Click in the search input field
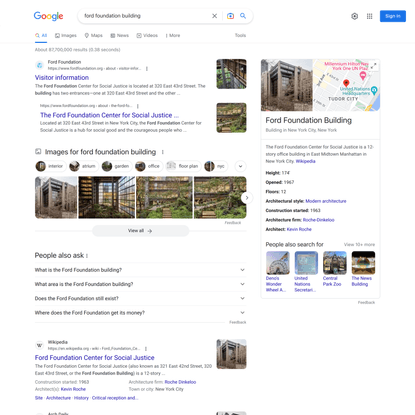The image size is (415, 415). pyautogui.click(x=145, y=16)
